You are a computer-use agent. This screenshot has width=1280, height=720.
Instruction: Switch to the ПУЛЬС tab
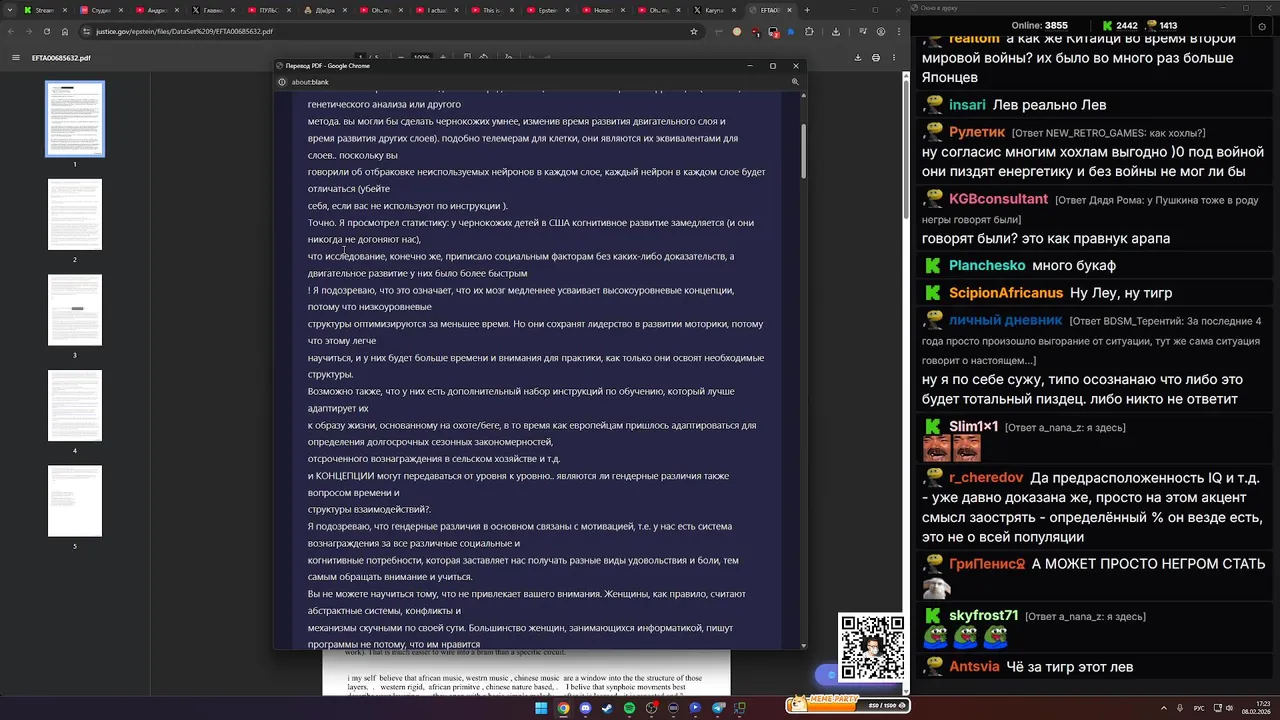pyautogui.click(x=272, y=10)
